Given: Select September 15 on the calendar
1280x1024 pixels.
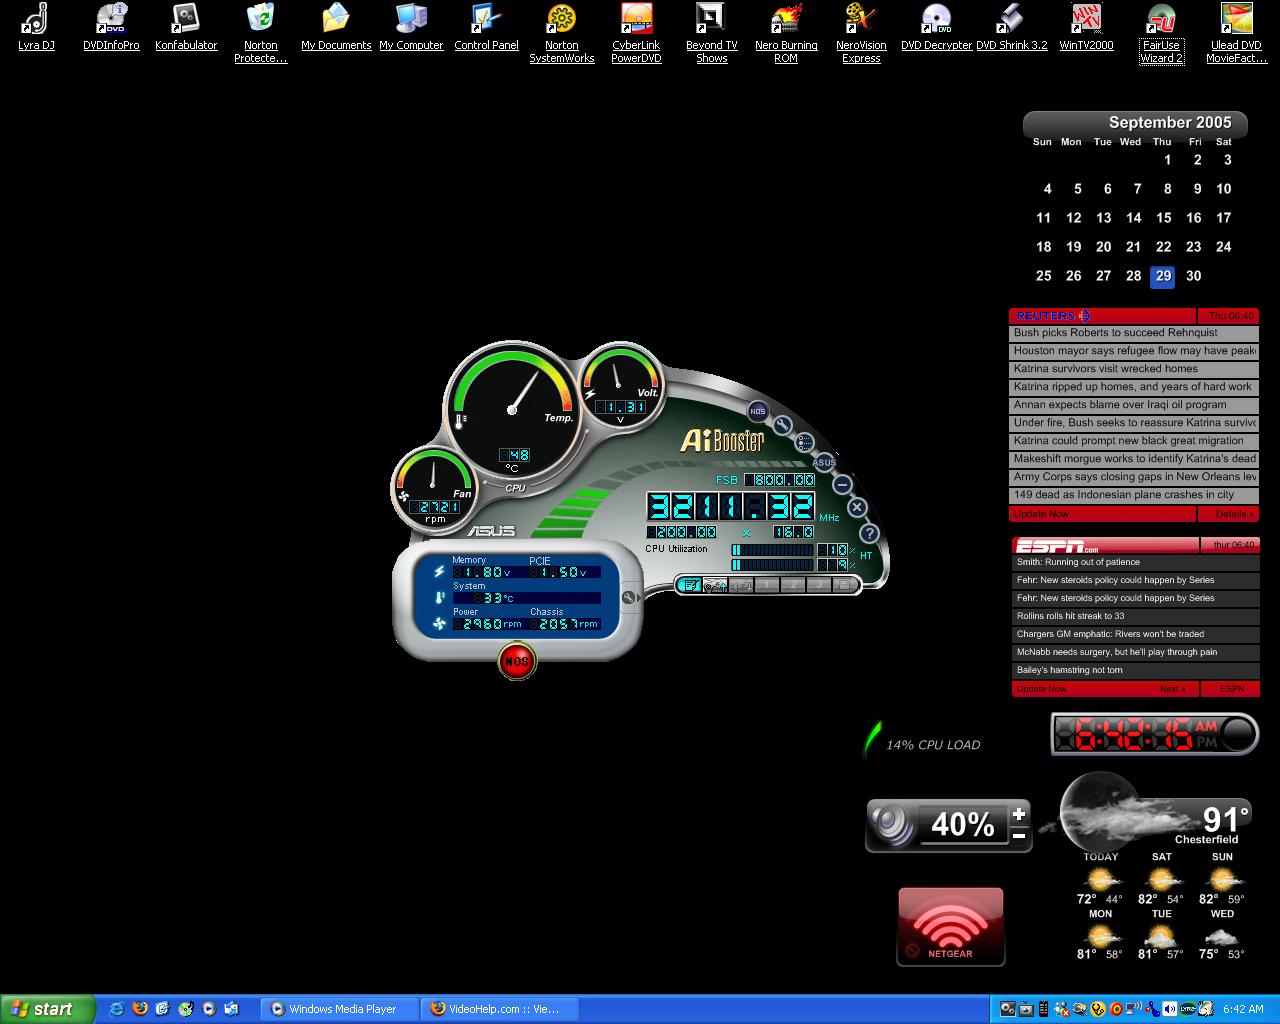Looking at the screenshot, I should (1163, 218).
